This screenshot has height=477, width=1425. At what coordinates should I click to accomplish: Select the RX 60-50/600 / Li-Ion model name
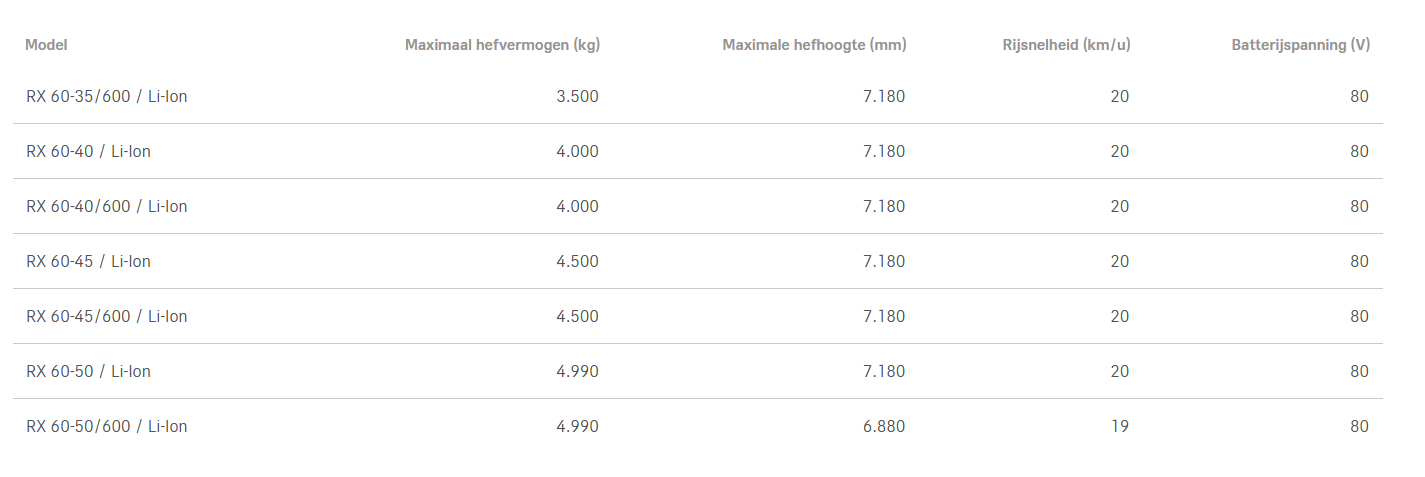(107, 427)
